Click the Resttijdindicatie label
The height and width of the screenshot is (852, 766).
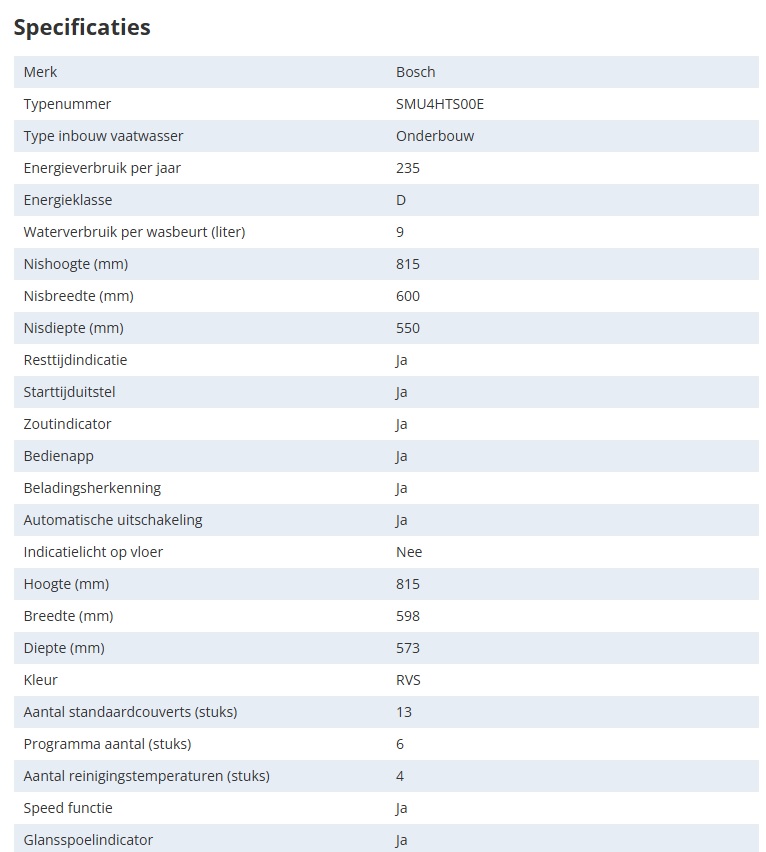tap(76, 360)
